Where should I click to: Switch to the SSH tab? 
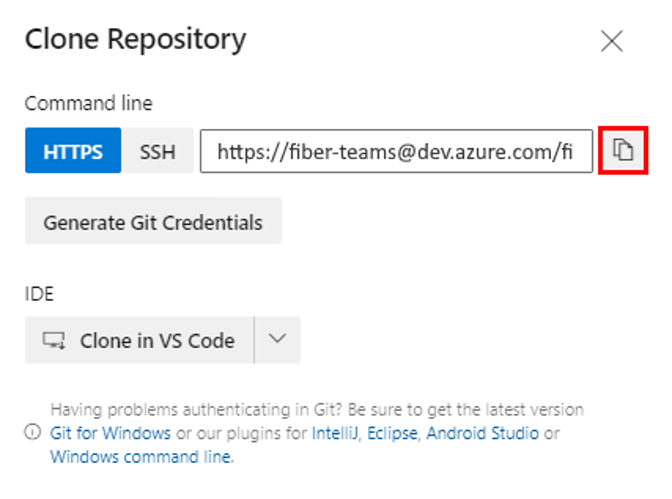[x=157, y=152]
